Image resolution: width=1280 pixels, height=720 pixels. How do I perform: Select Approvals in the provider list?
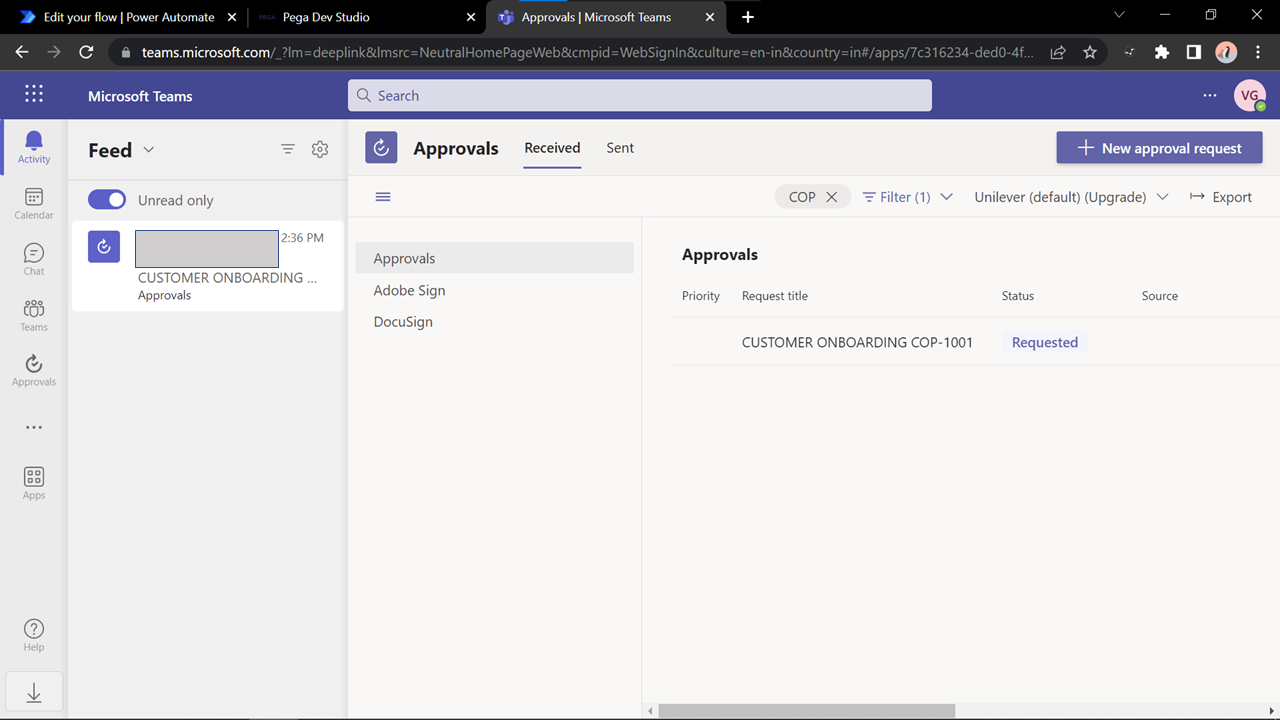click(494, 258)
